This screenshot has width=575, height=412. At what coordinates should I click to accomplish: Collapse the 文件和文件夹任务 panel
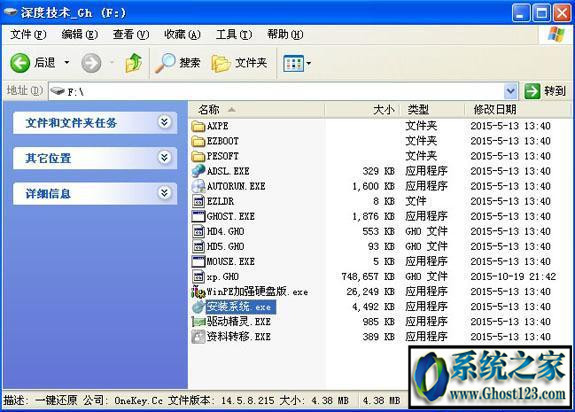[165, 122]
